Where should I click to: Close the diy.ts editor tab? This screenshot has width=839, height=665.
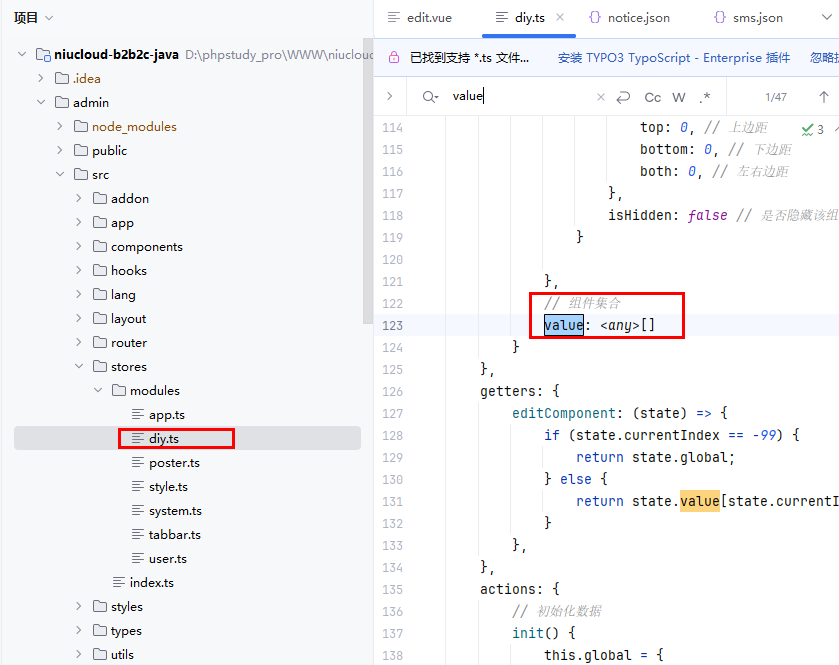coord(559,17)
